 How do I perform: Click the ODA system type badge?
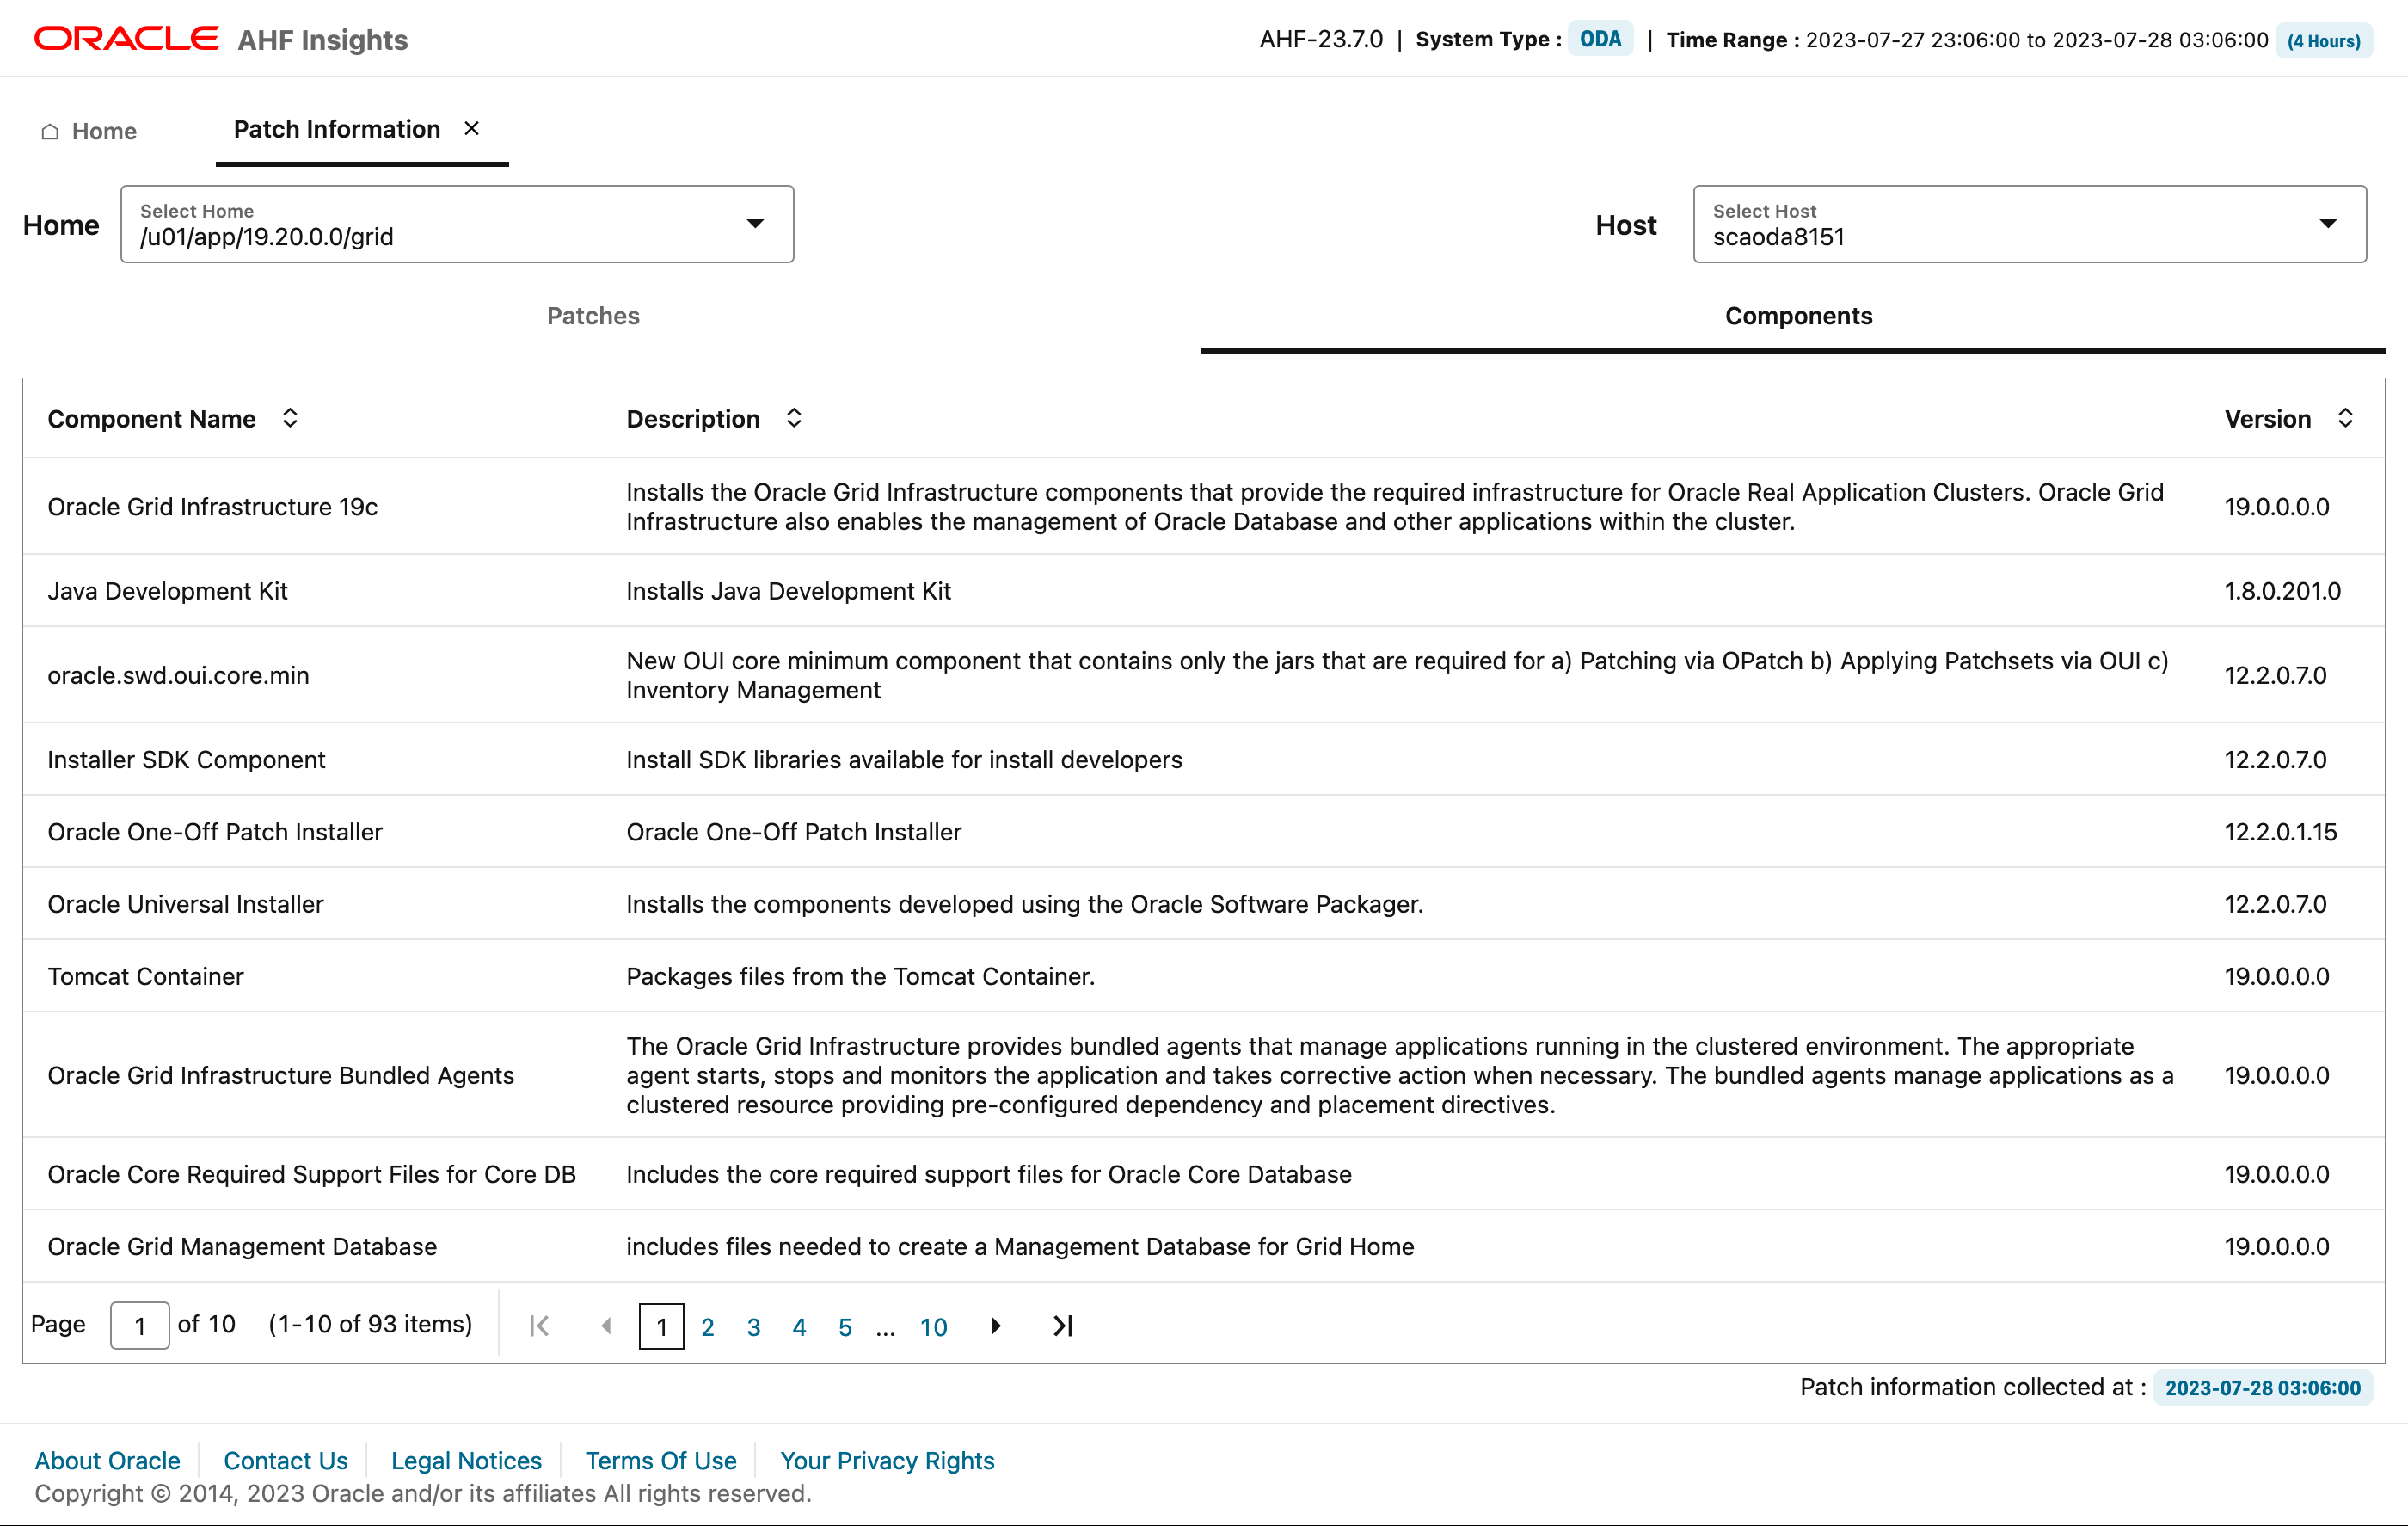1600,39
